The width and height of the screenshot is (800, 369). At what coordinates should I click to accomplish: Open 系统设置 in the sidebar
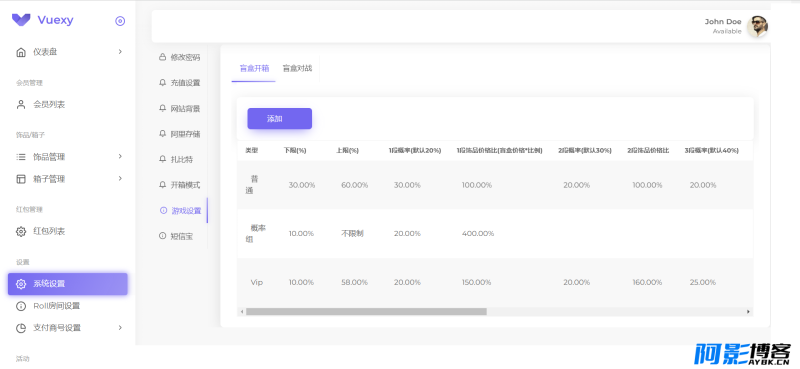[68, 284]
